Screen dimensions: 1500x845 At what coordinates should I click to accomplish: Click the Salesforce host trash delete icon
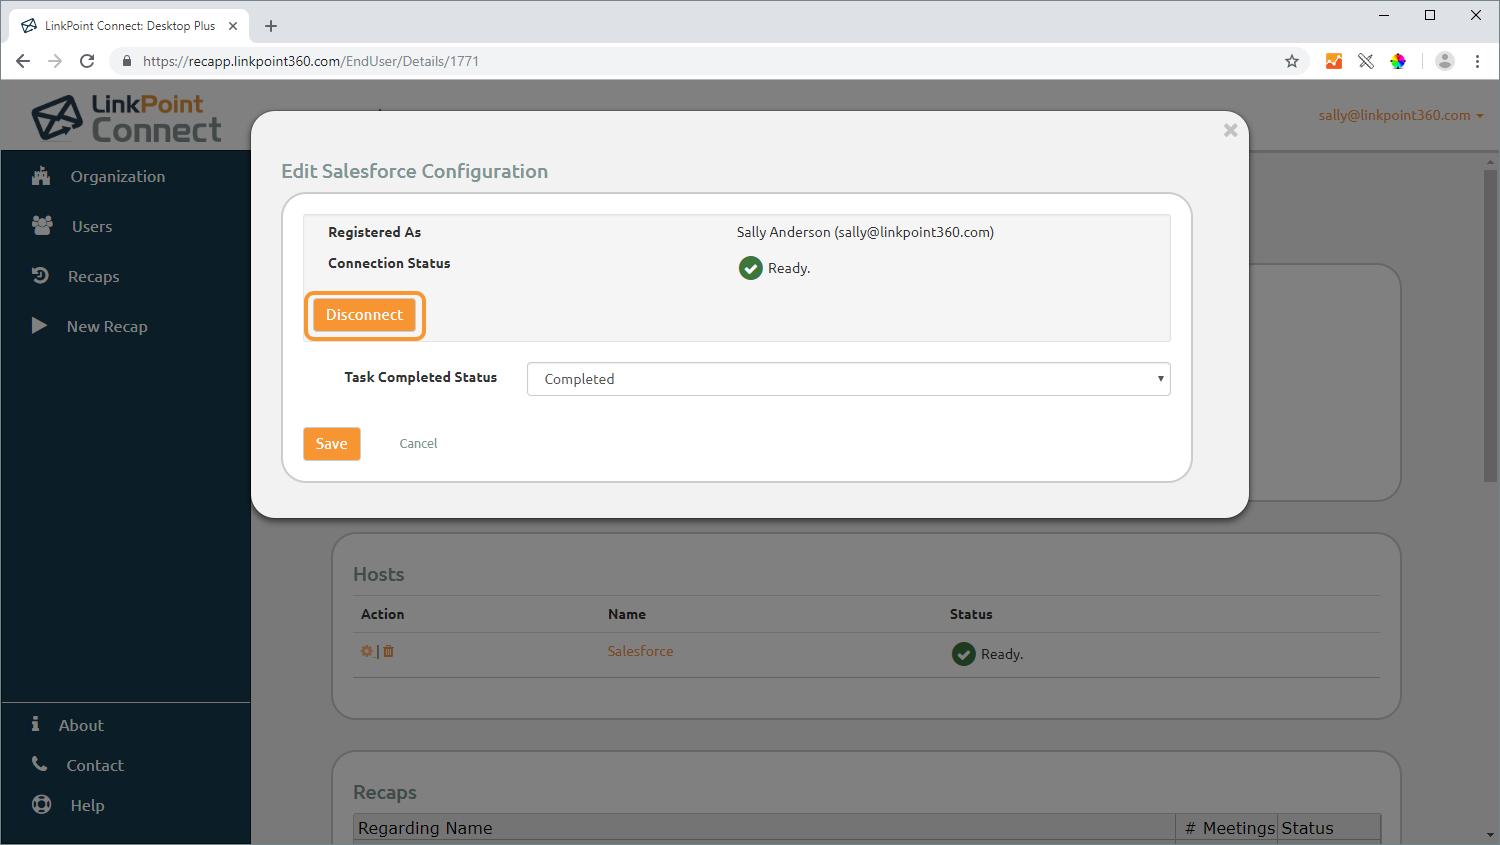click(x=389, y=651)
